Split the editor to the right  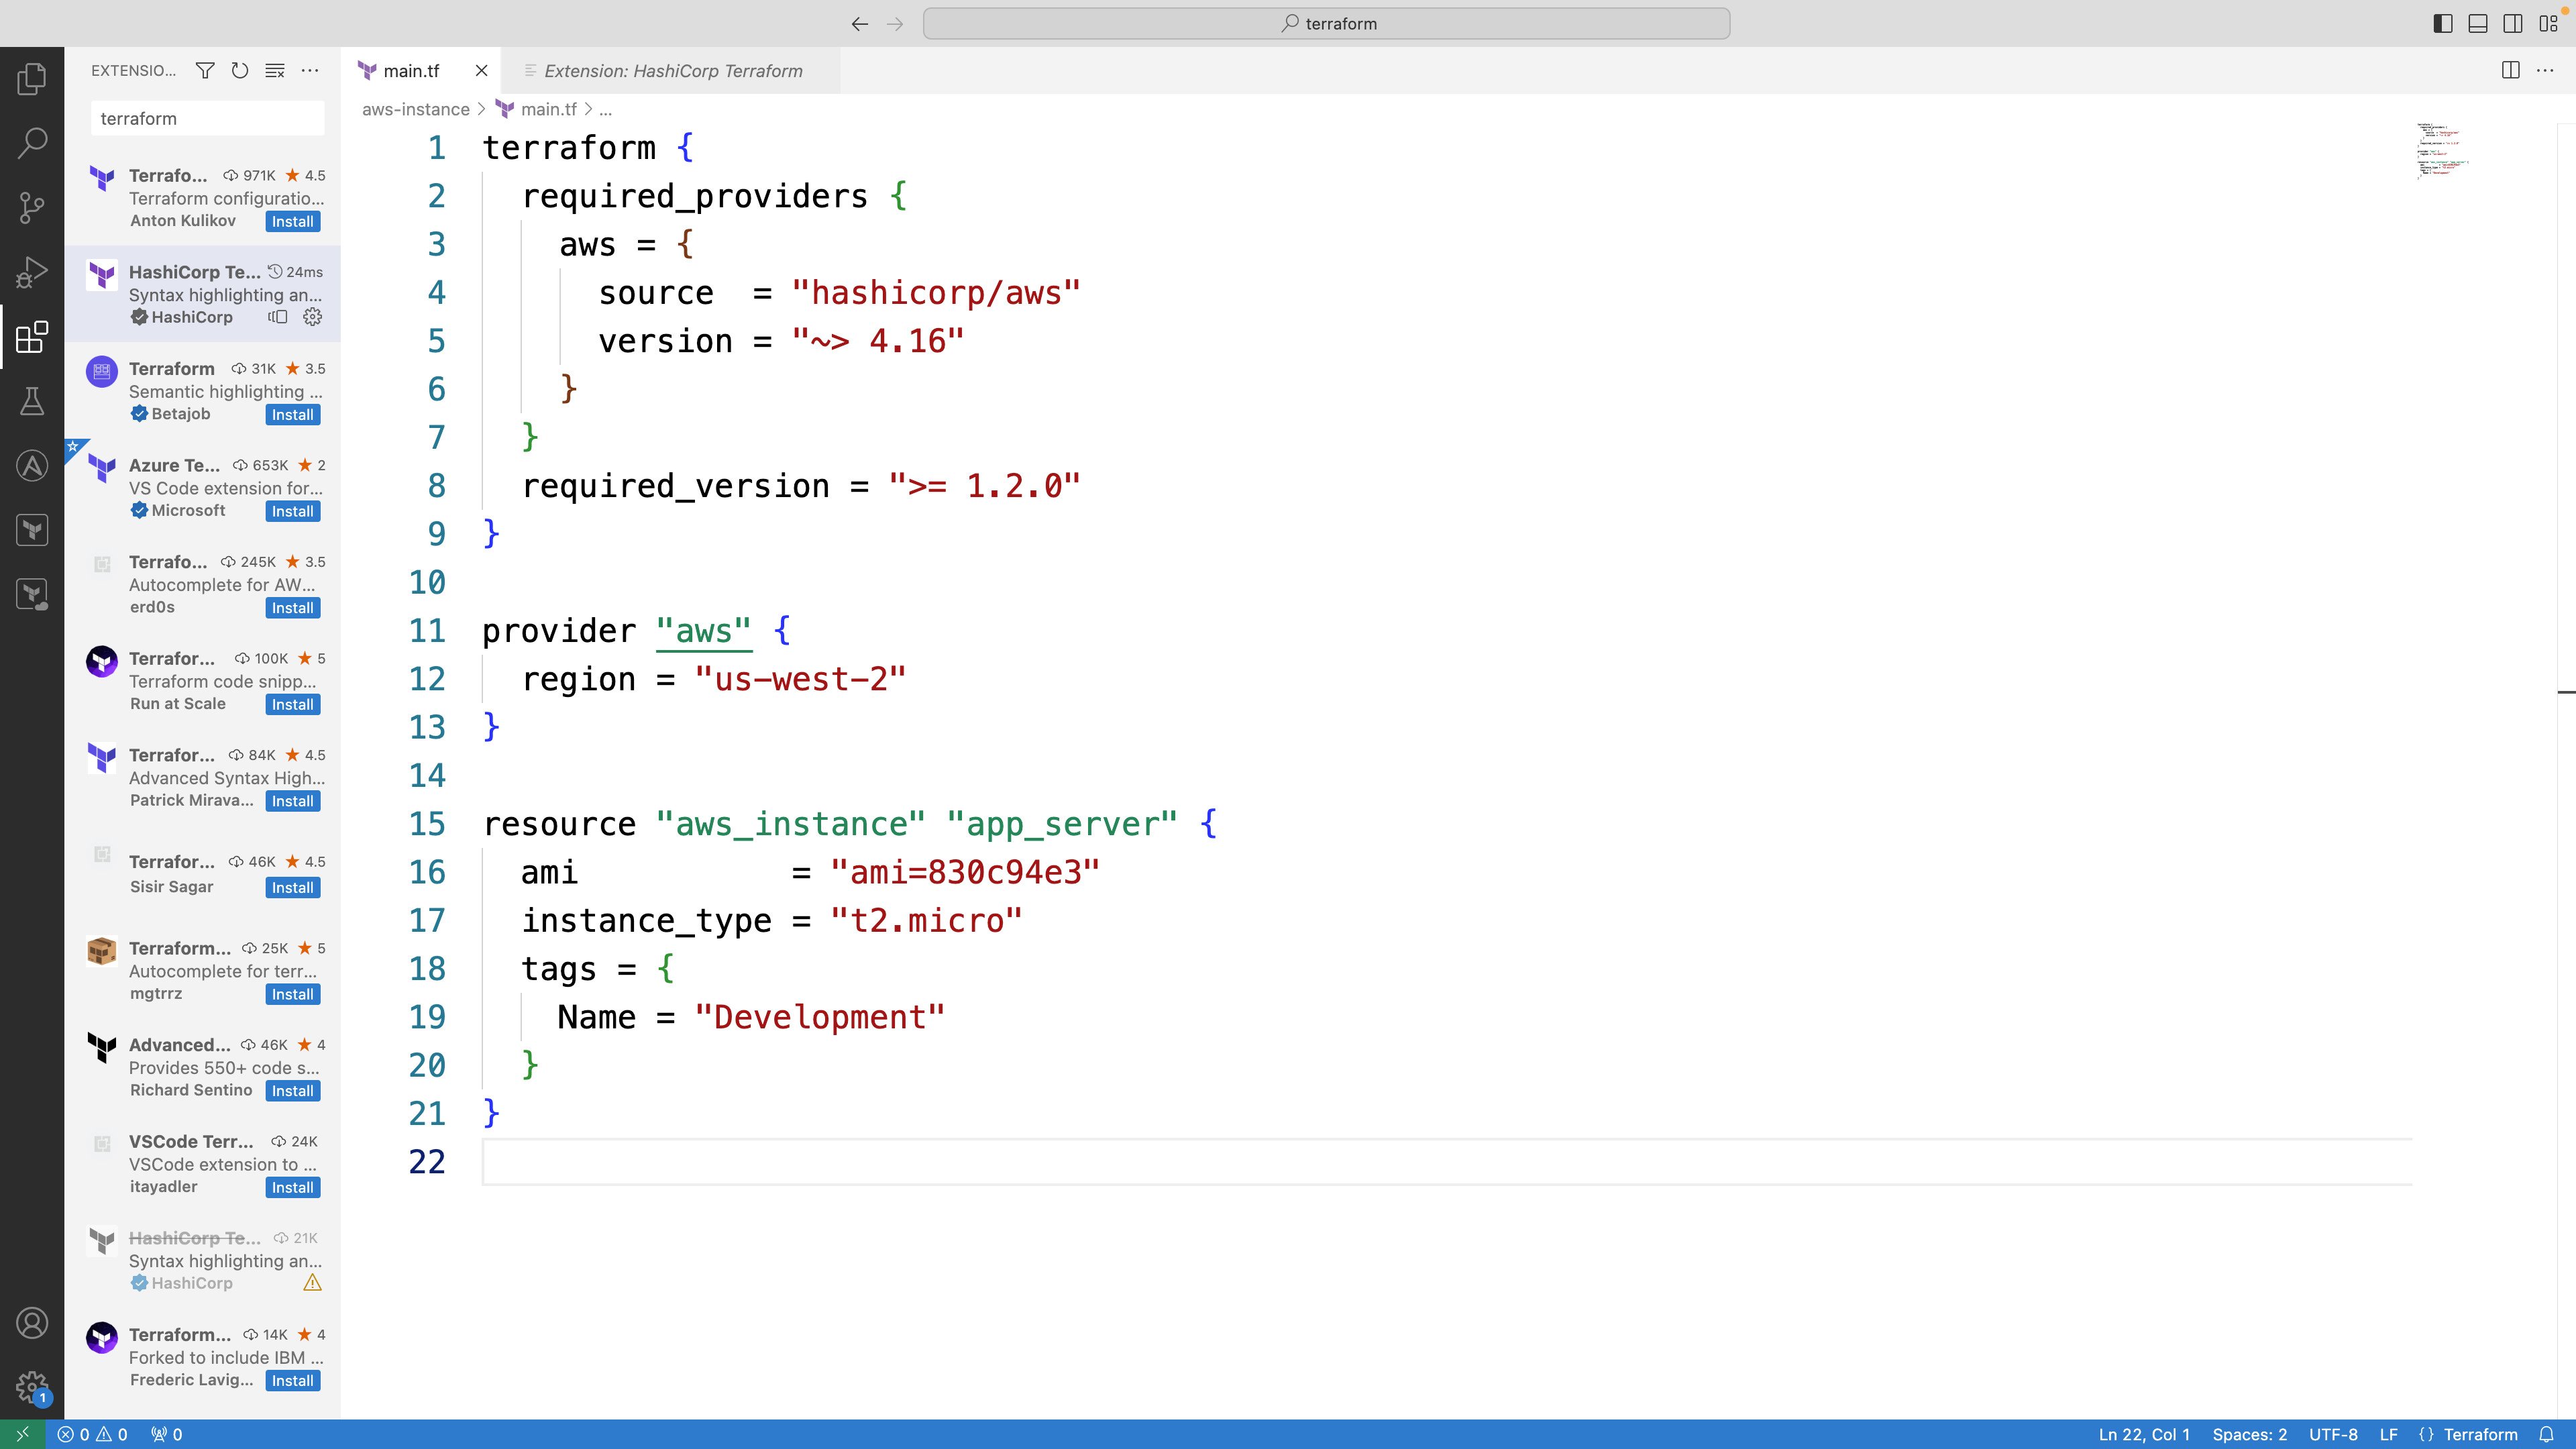click(x=2510, y=70)
